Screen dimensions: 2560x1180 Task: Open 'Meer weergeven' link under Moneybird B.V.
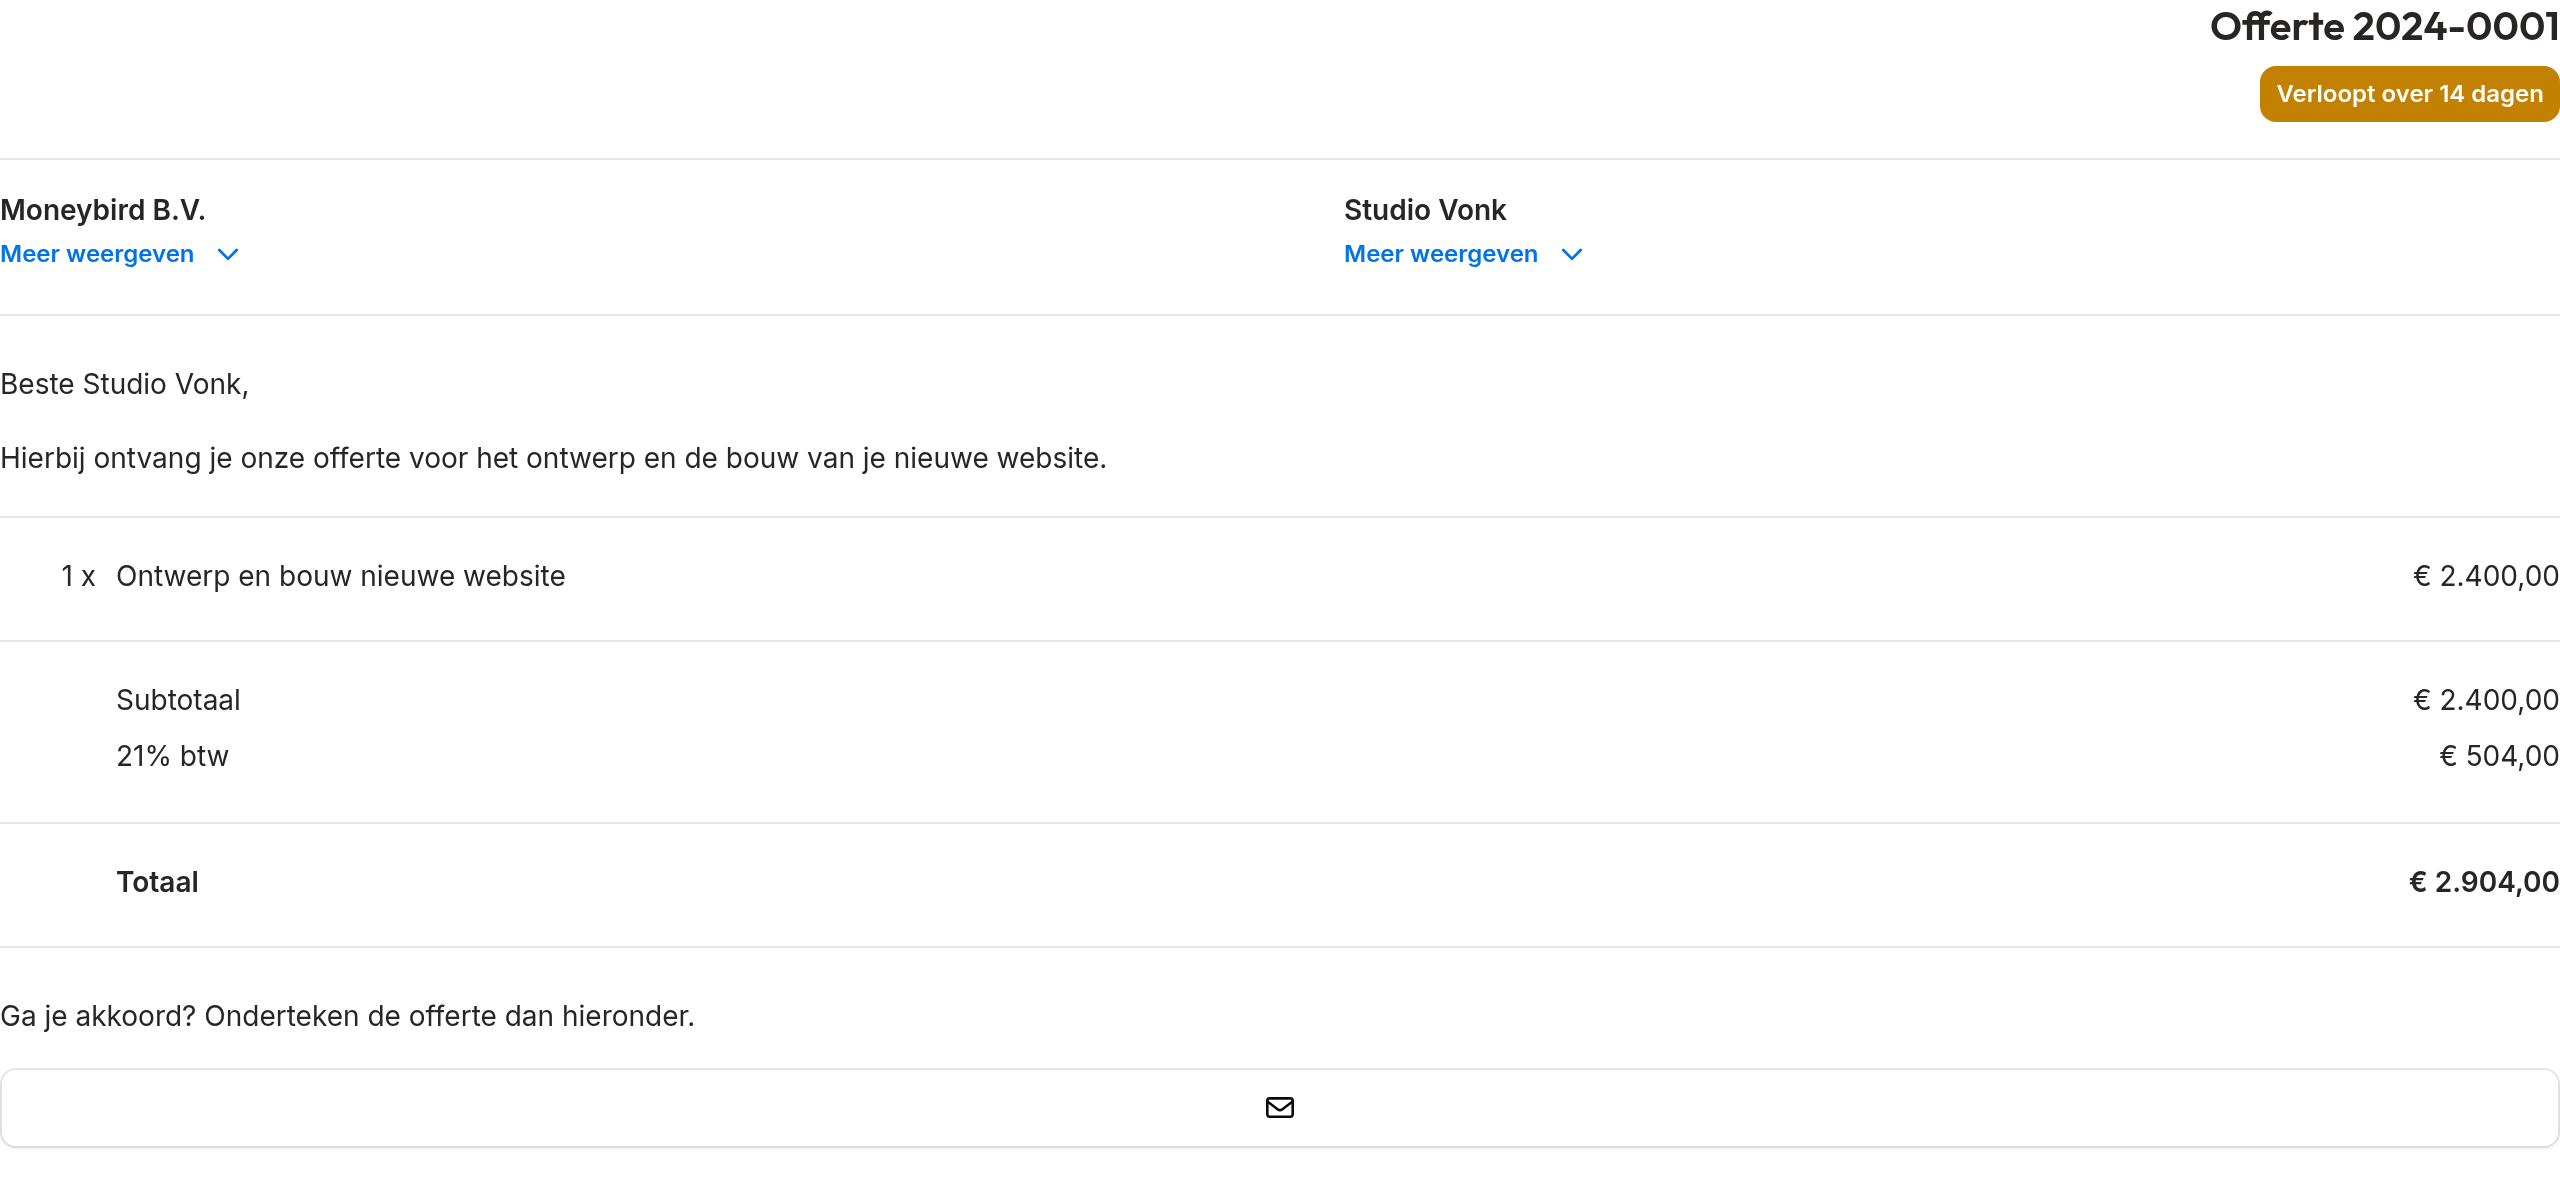point(97,254)
